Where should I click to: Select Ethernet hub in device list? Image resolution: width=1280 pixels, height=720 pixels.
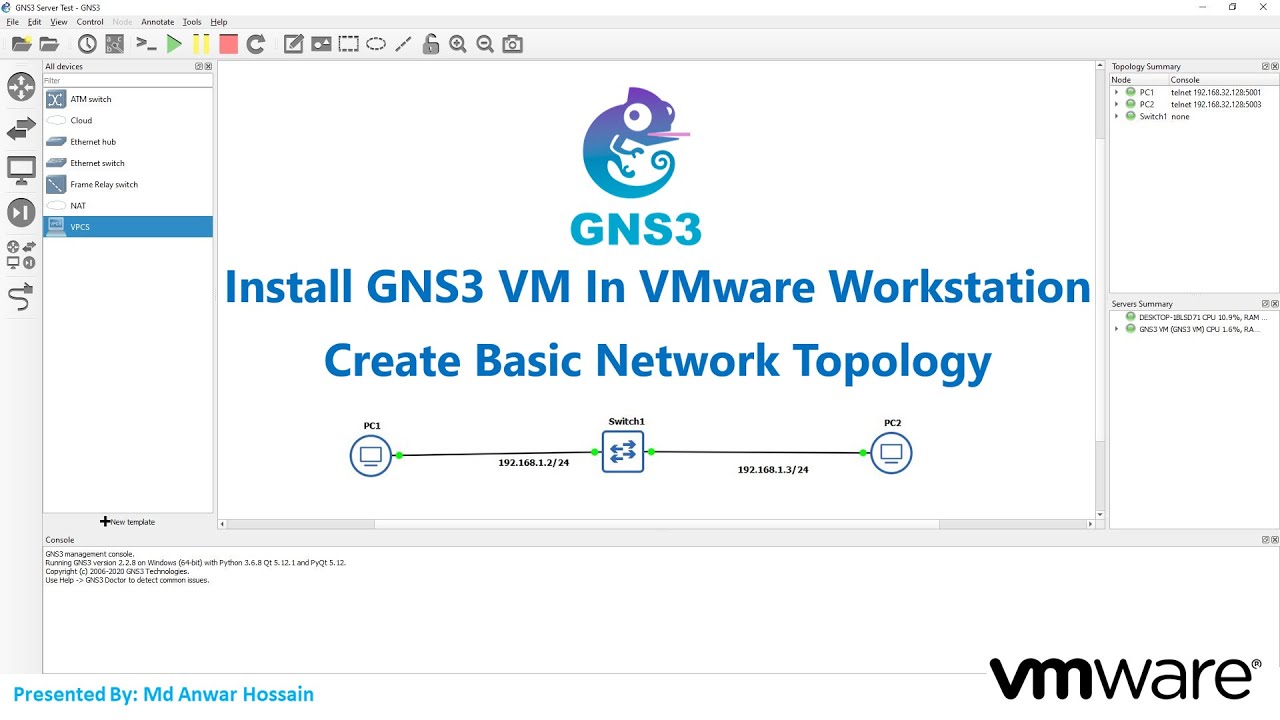click(128, 142)
